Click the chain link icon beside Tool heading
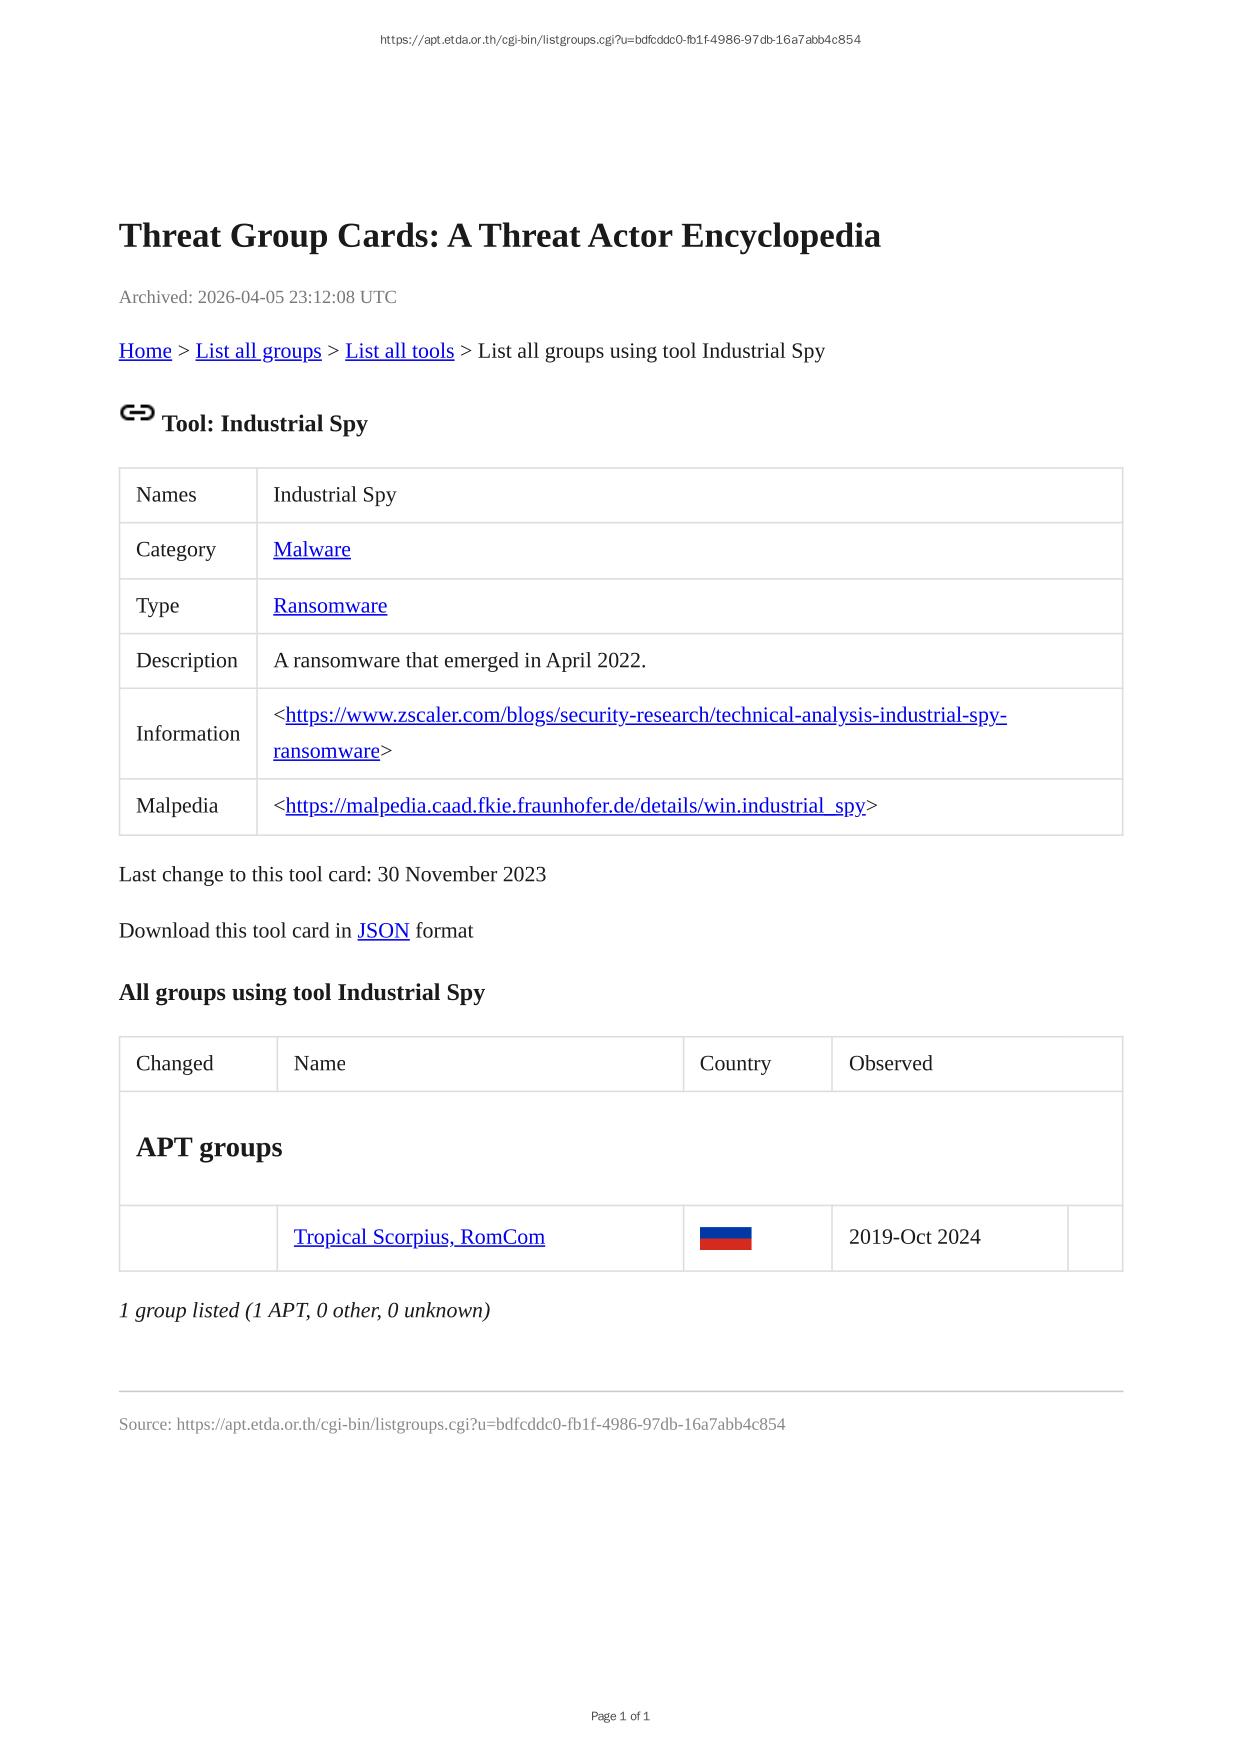Image resolution: width=1242 pixels, height=1756 pixels. [137, 413]
